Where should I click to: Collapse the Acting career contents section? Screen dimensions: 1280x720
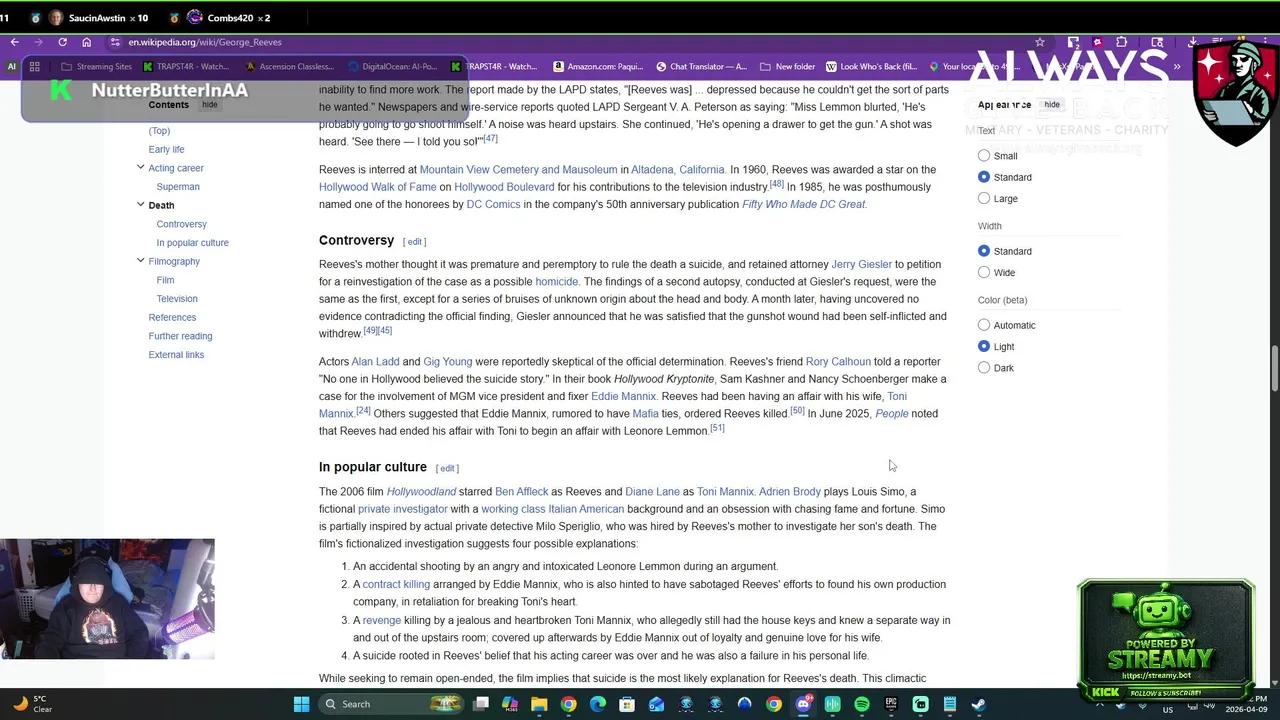(140, 168)
